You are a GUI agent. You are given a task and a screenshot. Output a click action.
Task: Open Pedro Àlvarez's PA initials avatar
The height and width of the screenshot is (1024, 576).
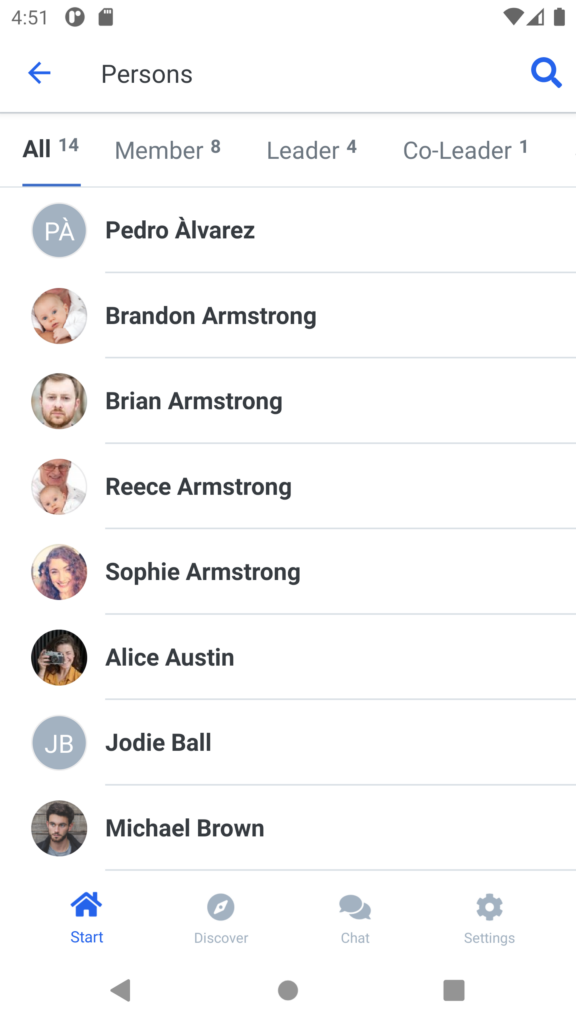pos(59,231)
